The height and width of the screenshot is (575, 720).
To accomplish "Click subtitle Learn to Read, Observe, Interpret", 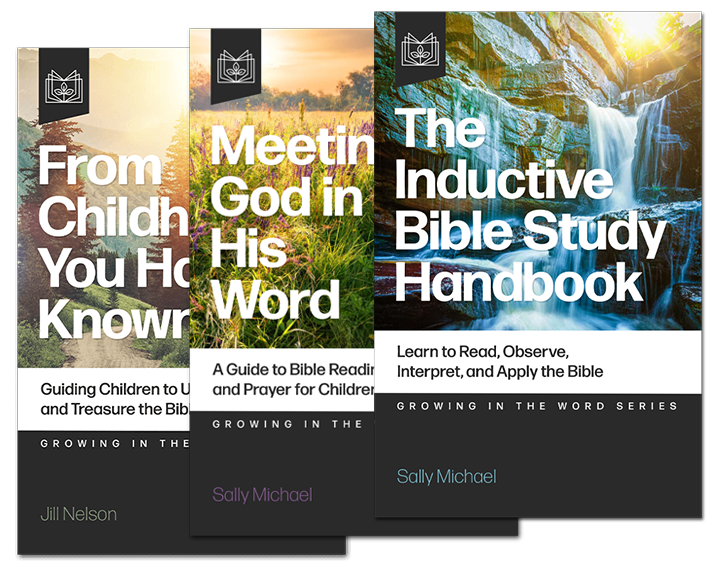I will 500,361.
